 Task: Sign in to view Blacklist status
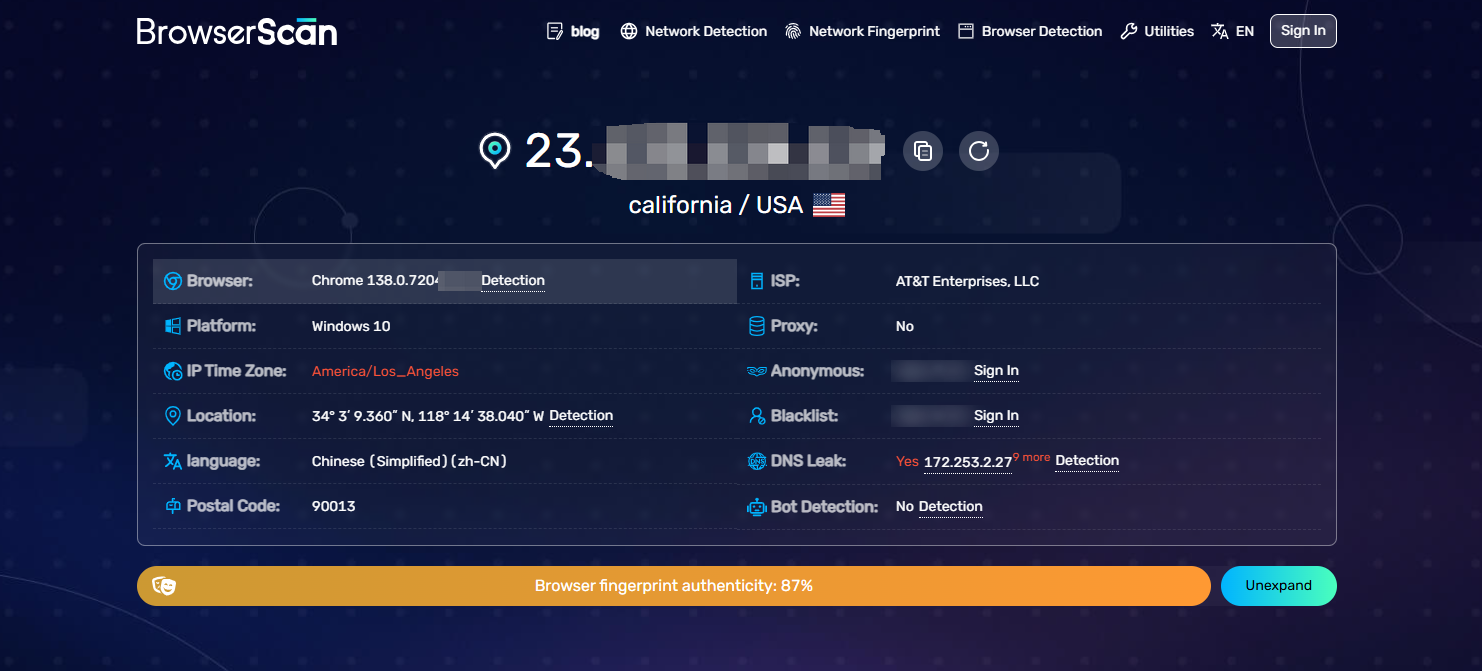tap(996, 416)
